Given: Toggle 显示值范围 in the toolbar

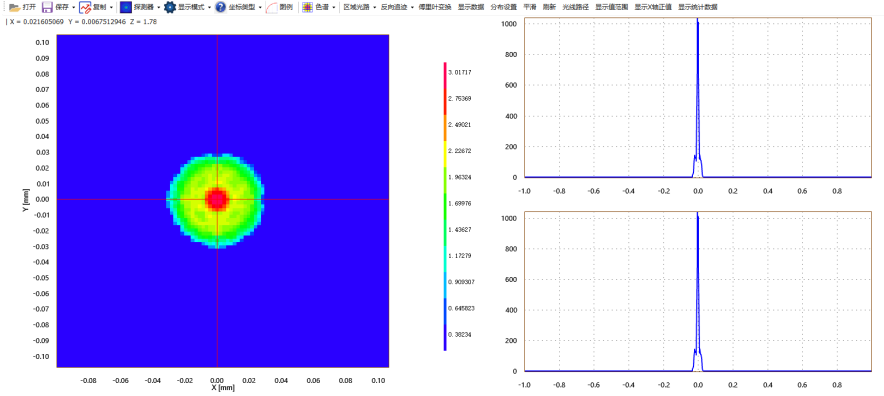Looking at the screenshot, I should (612, 7).
